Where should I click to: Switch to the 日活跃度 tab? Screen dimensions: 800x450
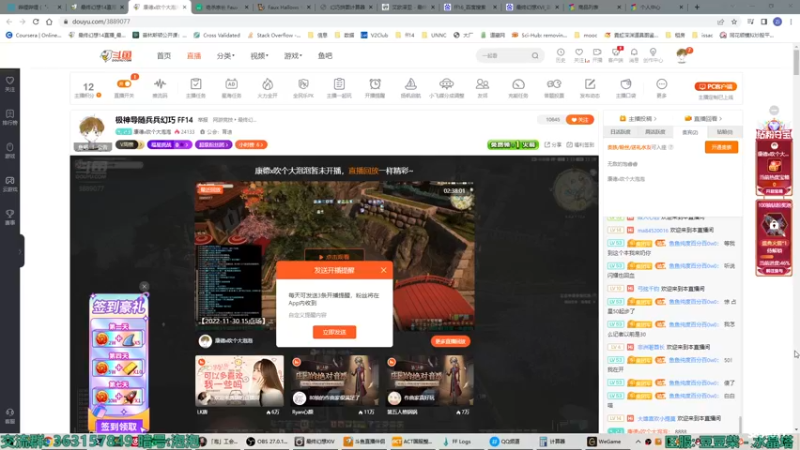(x=620, y=132)
